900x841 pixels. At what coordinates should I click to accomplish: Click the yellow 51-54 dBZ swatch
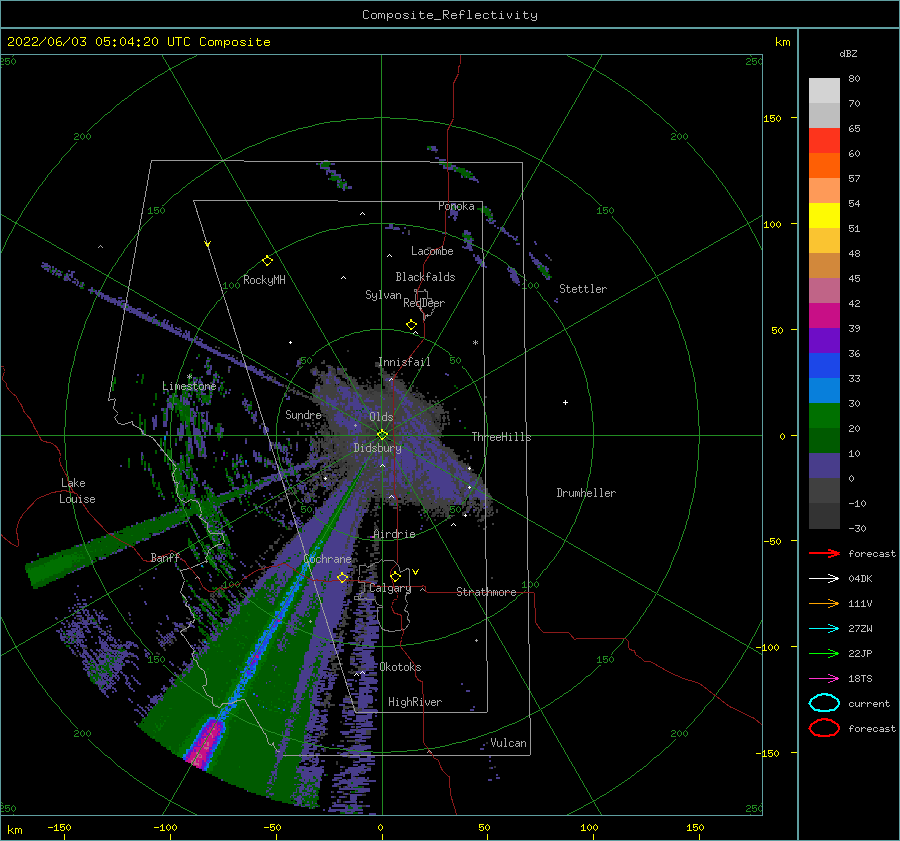tap(824, 216)
